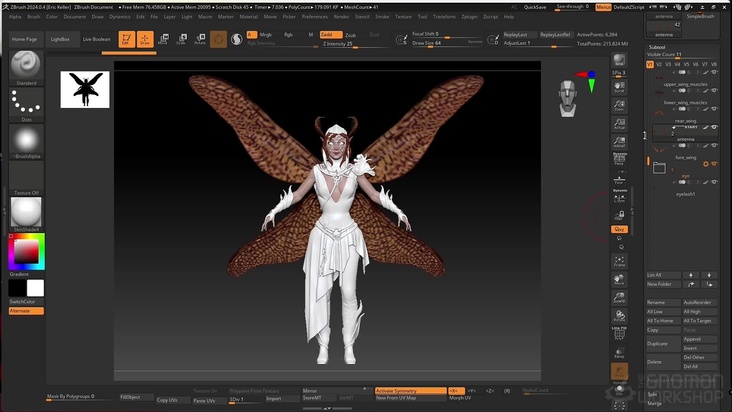Click the Gizmo 3D sphere icon
732x412 pixels.
point(218,39)
